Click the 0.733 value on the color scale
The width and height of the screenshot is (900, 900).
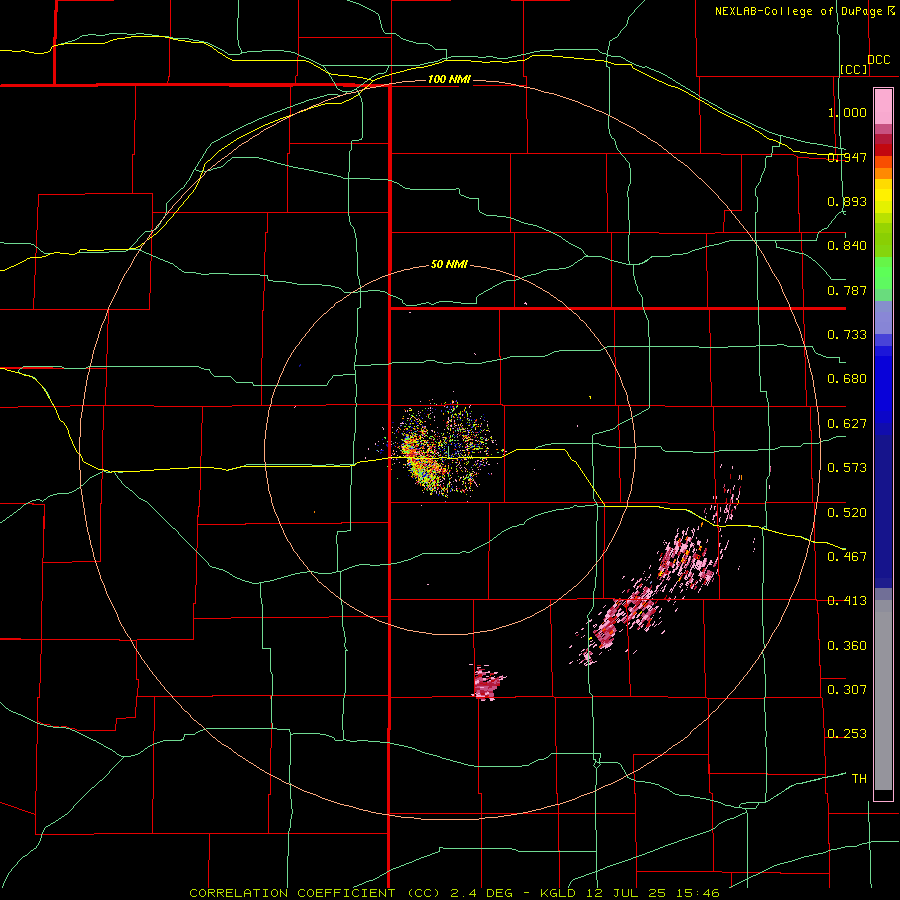click(x=847, y=335)
